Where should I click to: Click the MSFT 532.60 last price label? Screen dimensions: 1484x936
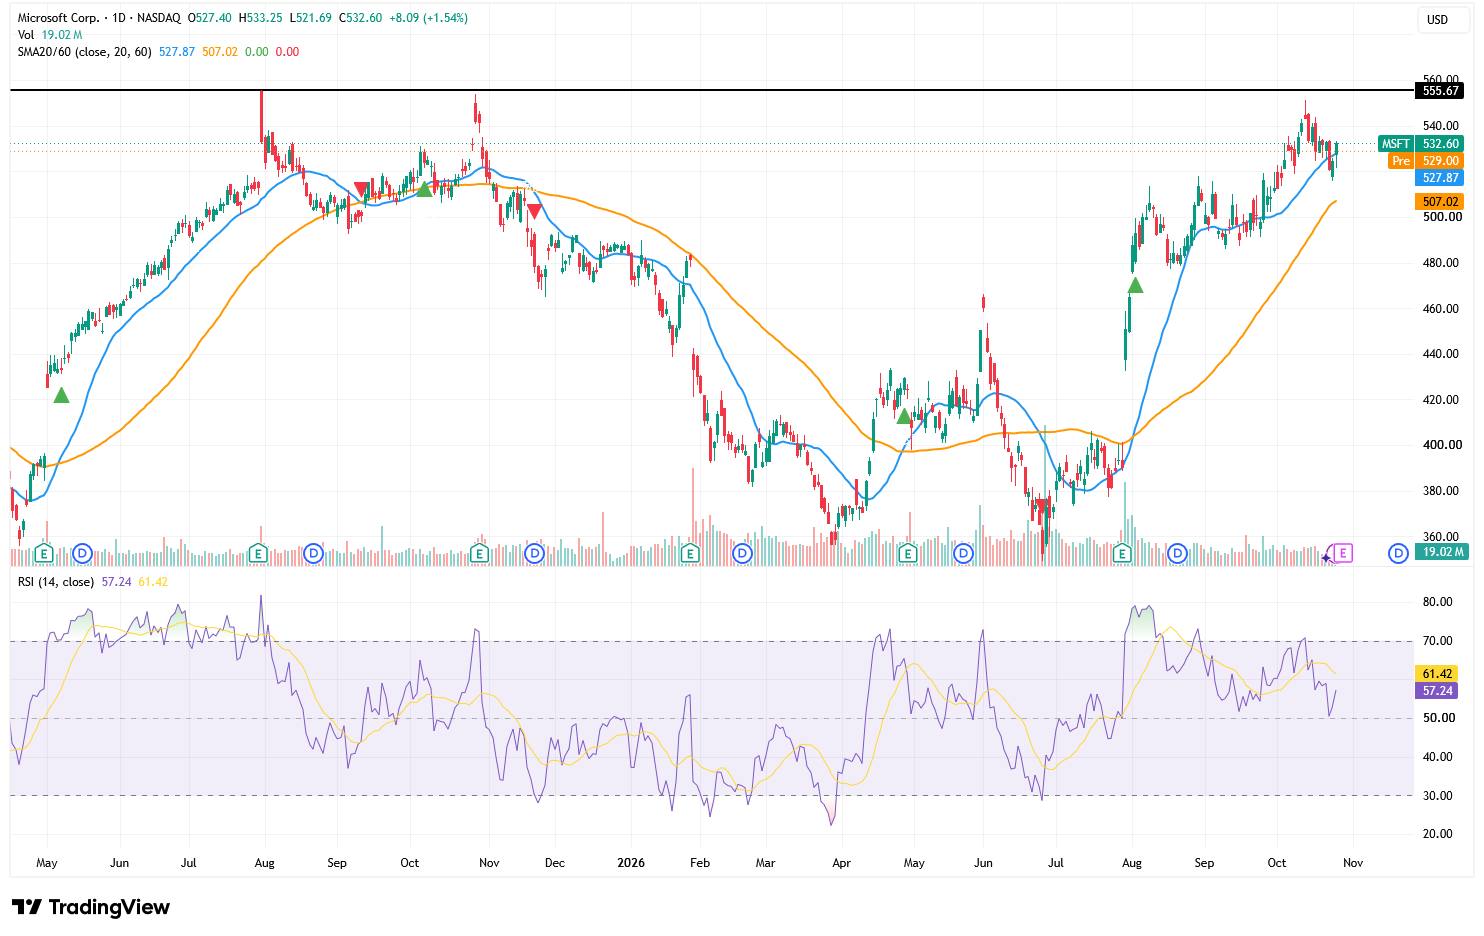(x=1420, y=144)
